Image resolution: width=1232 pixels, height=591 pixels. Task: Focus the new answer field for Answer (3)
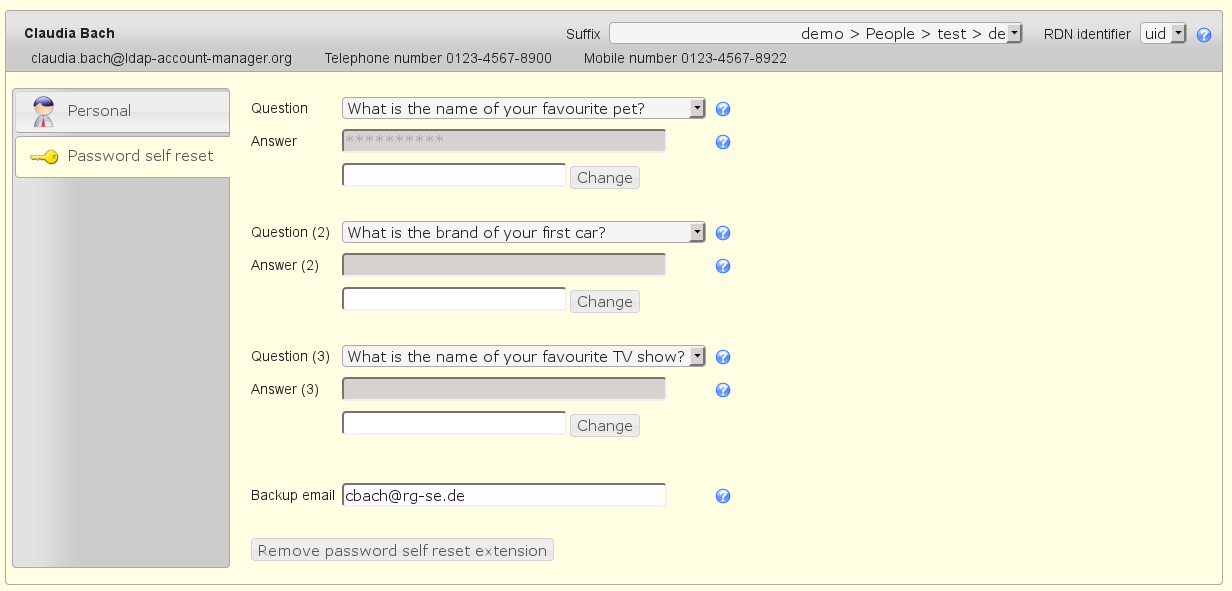click(454, 424)
